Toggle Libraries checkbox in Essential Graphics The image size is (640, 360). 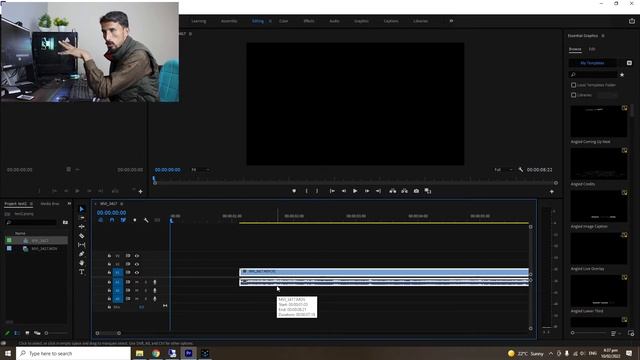point(573,95)
